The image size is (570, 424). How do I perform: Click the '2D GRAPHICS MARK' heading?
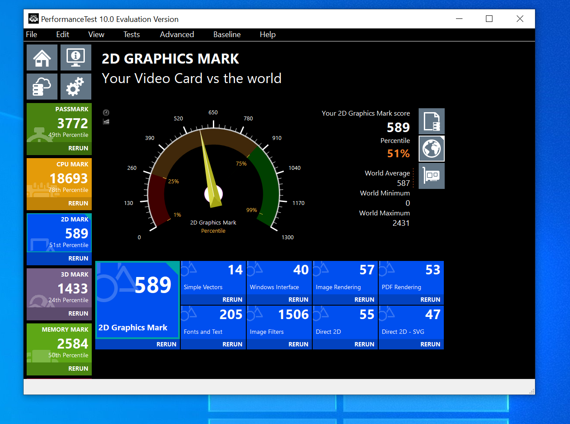pos(170,59)
